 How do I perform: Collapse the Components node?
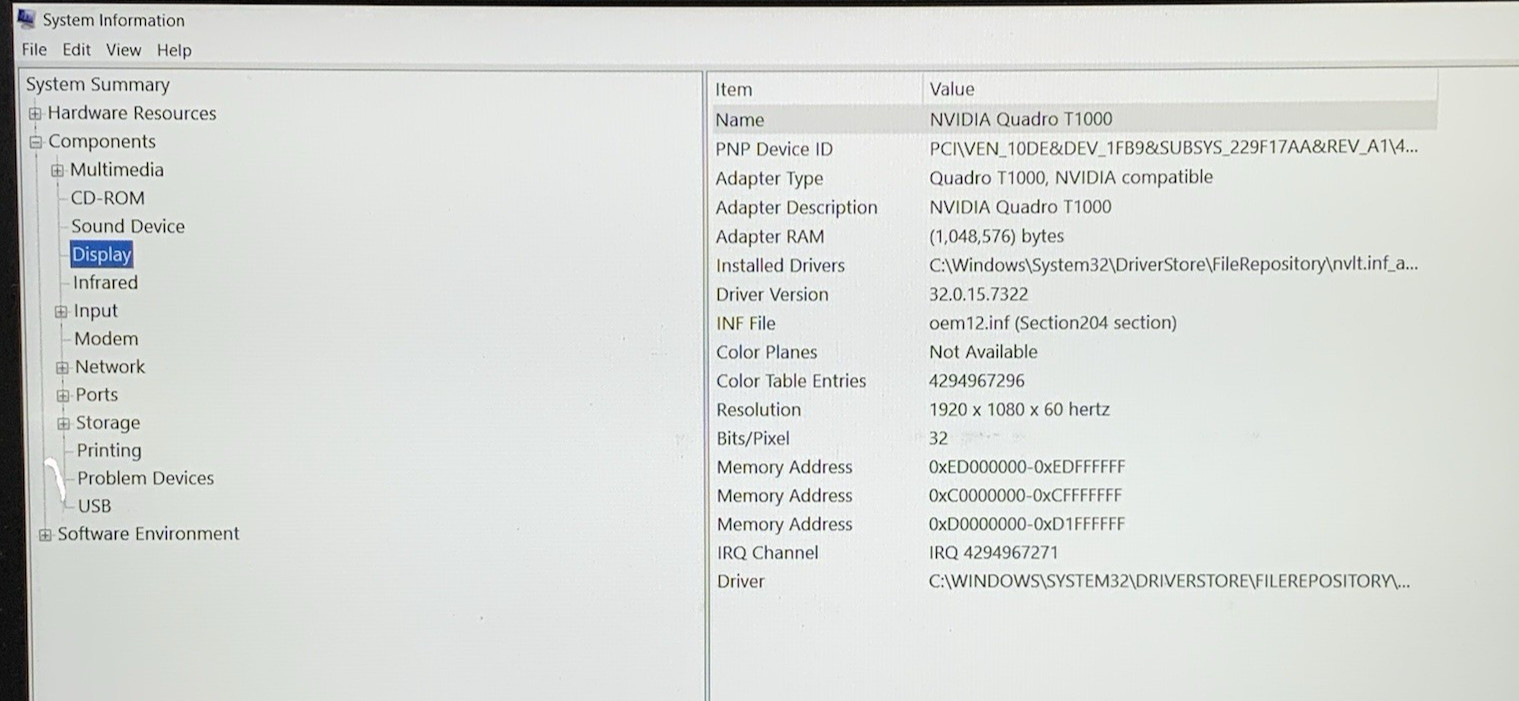tap(36, 142)
